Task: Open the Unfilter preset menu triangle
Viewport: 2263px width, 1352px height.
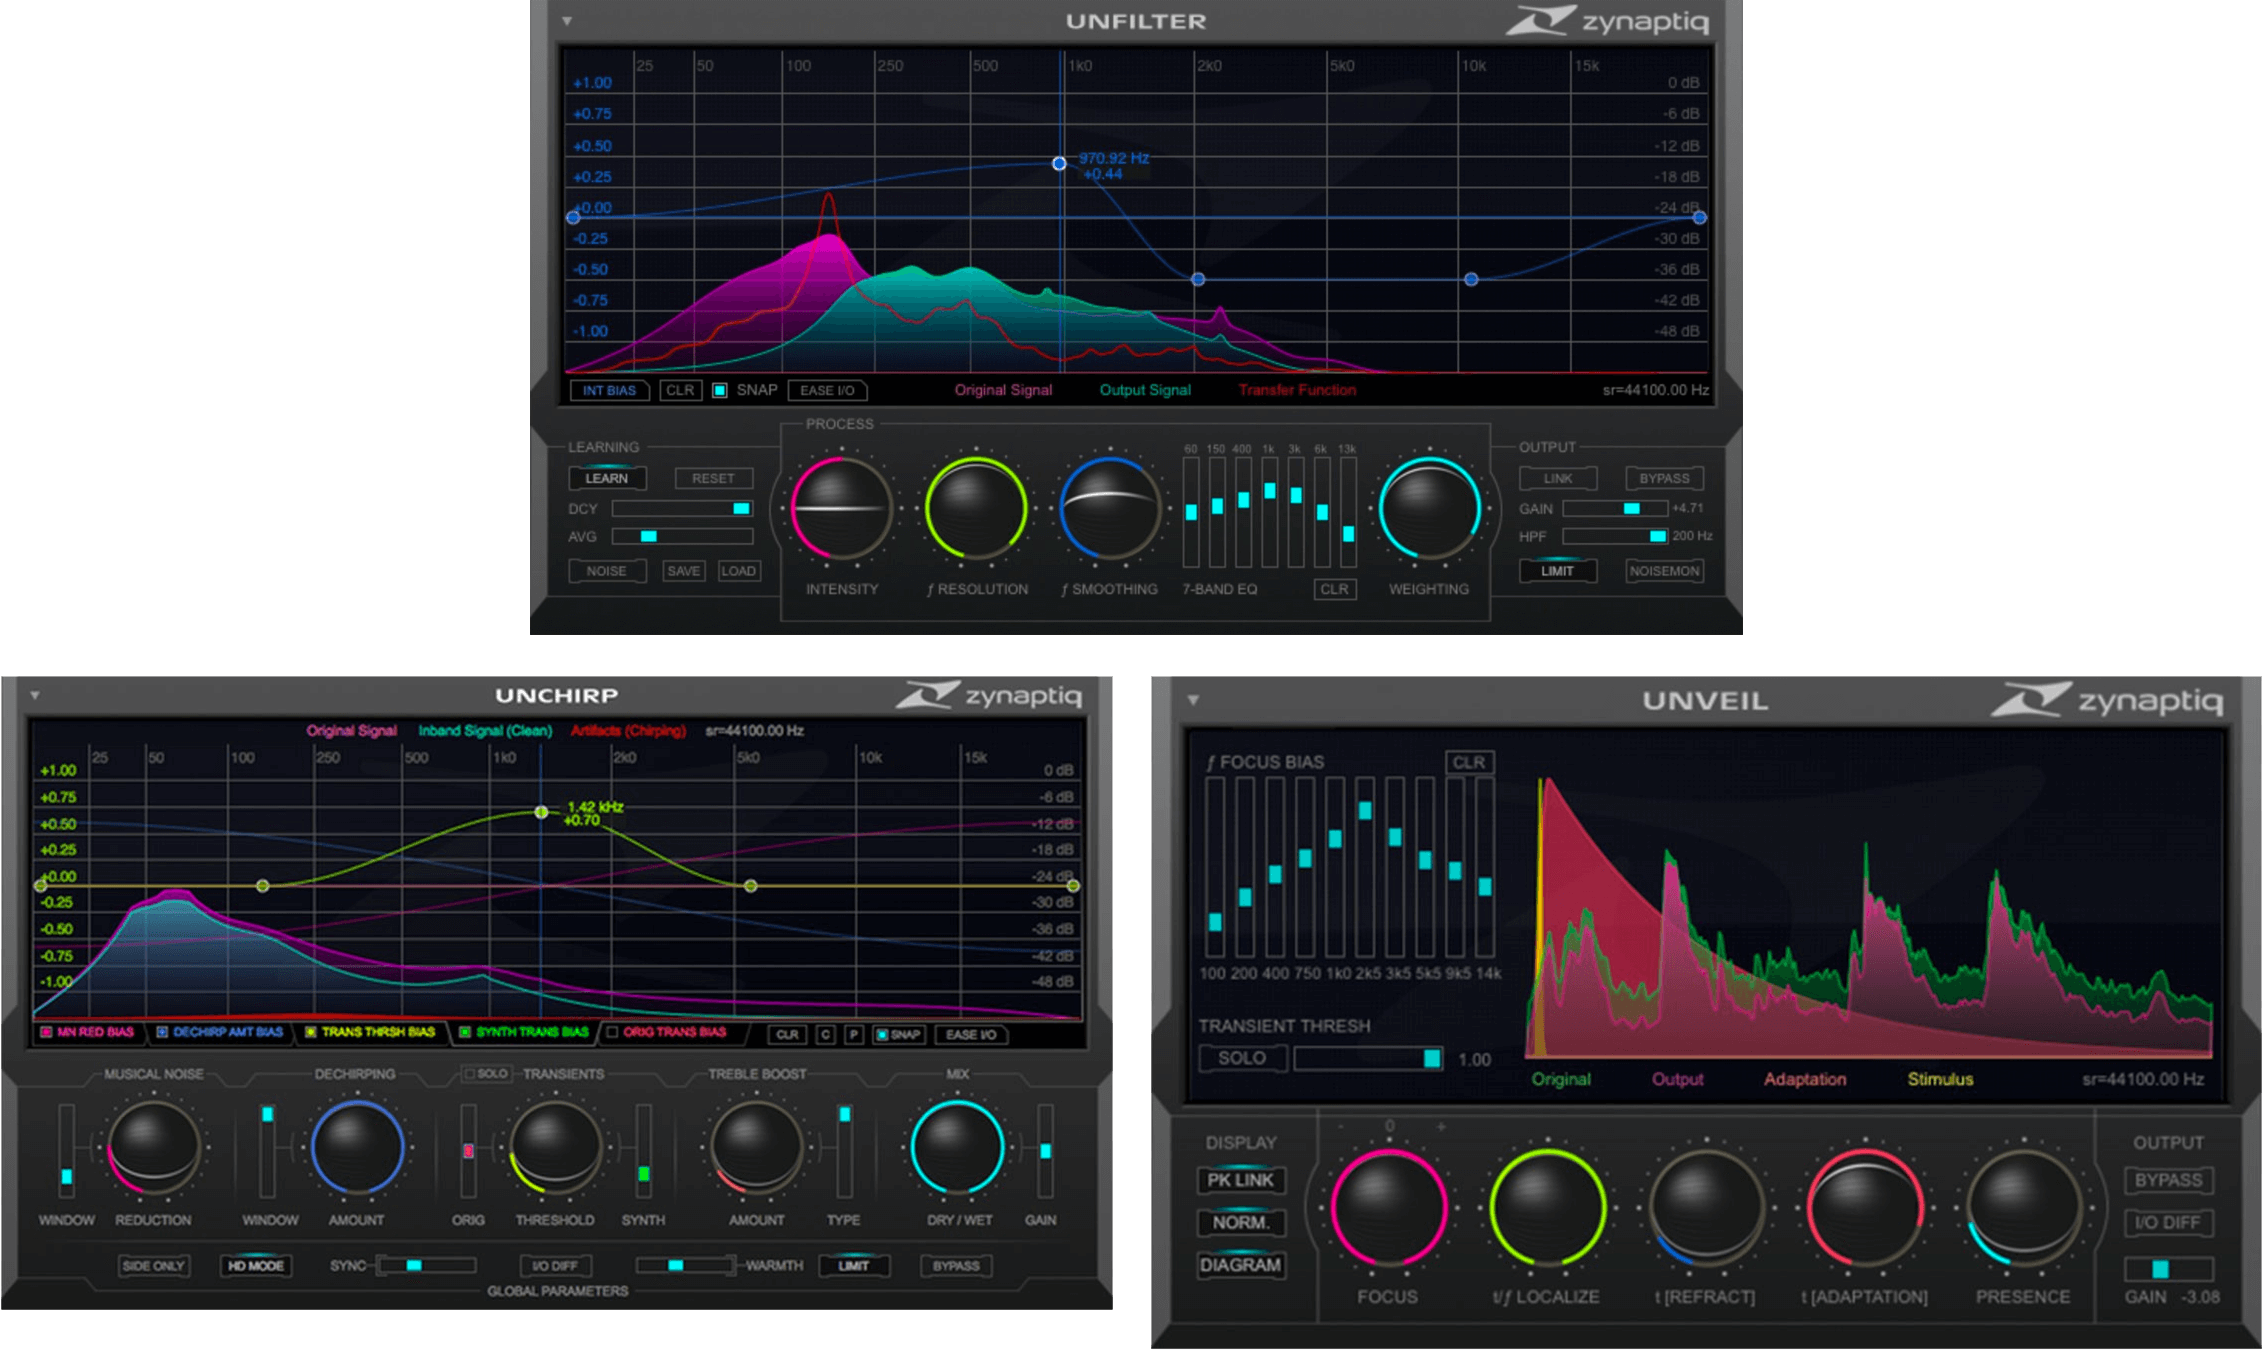Action: coord(567,21)
